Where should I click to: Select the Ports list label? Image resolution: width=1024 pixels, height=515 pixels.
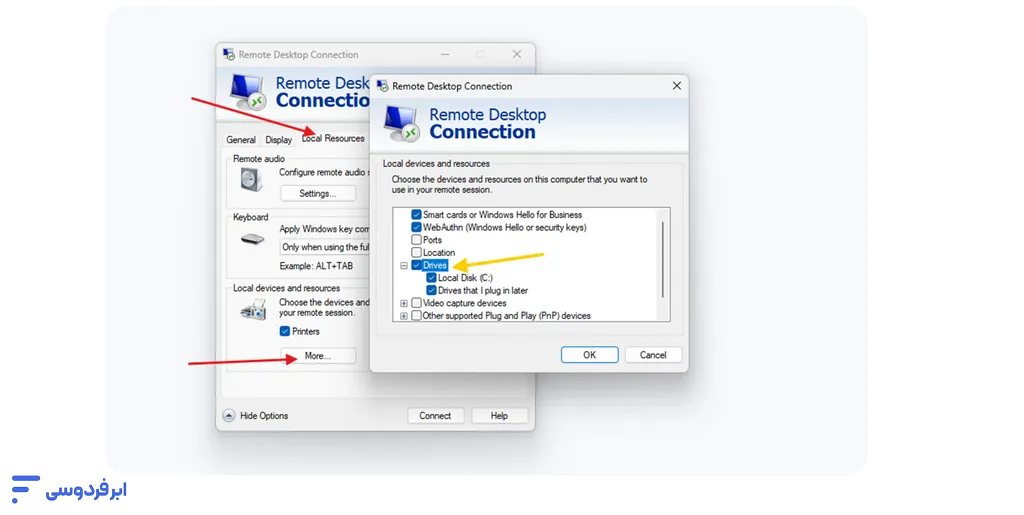[432, 240]
